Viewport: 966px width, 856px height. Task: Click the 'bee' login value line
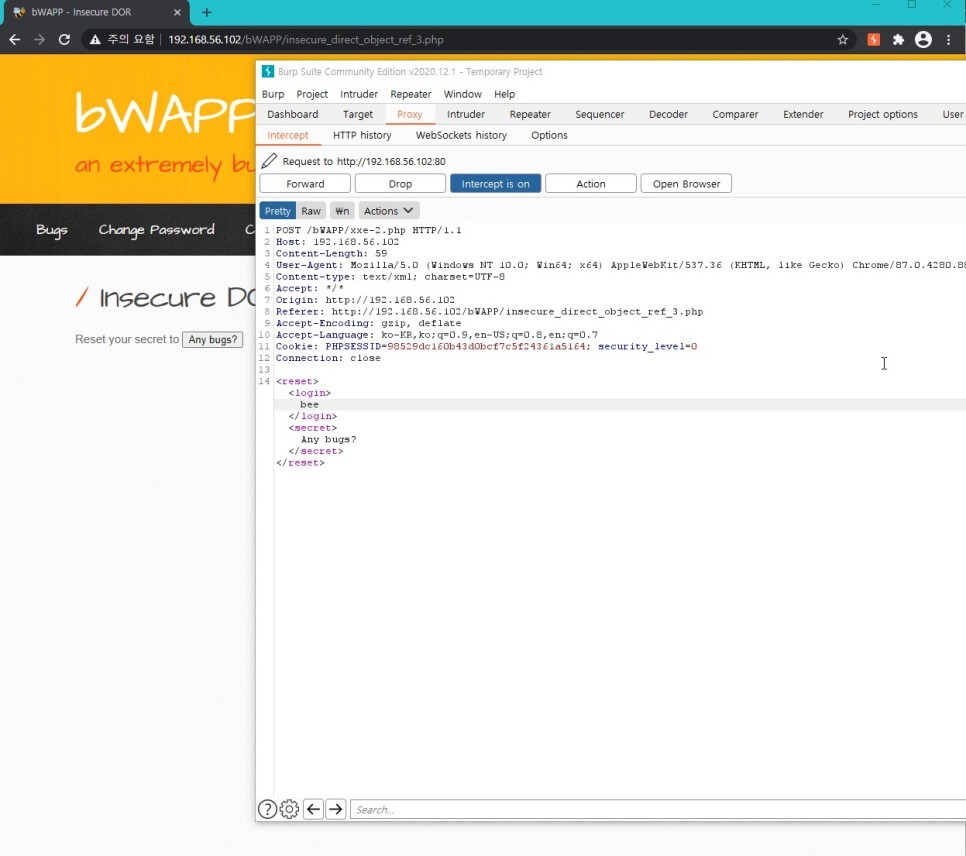309,404
